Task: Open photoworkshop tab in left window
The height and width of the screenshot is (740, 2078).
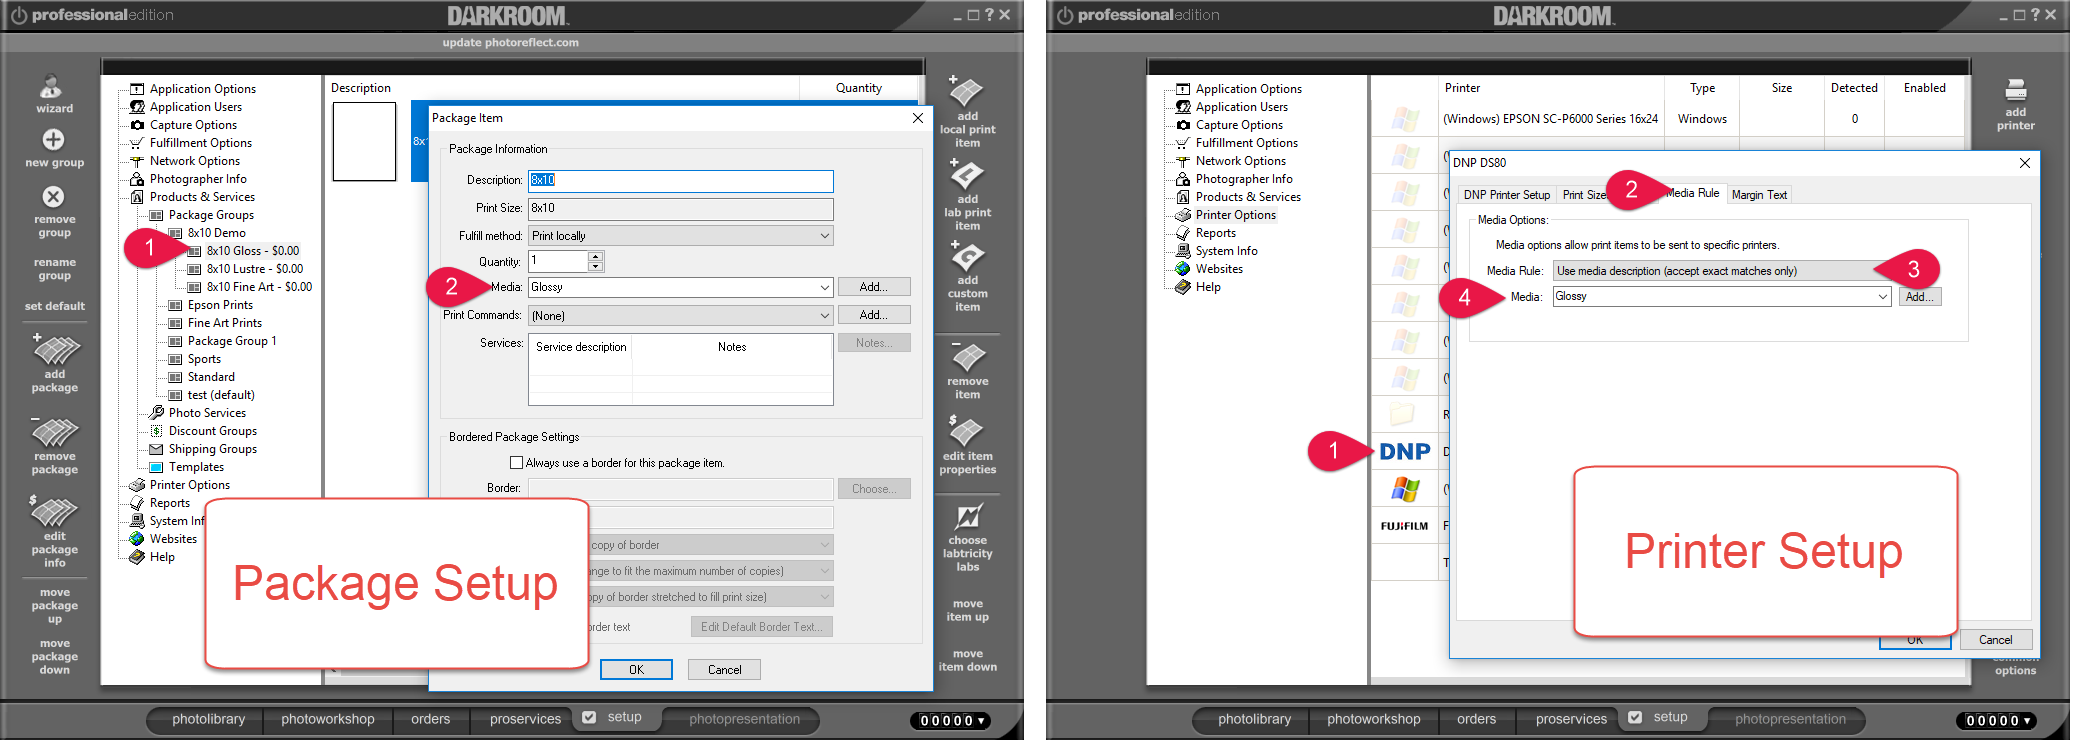Action: click(327, 719)
